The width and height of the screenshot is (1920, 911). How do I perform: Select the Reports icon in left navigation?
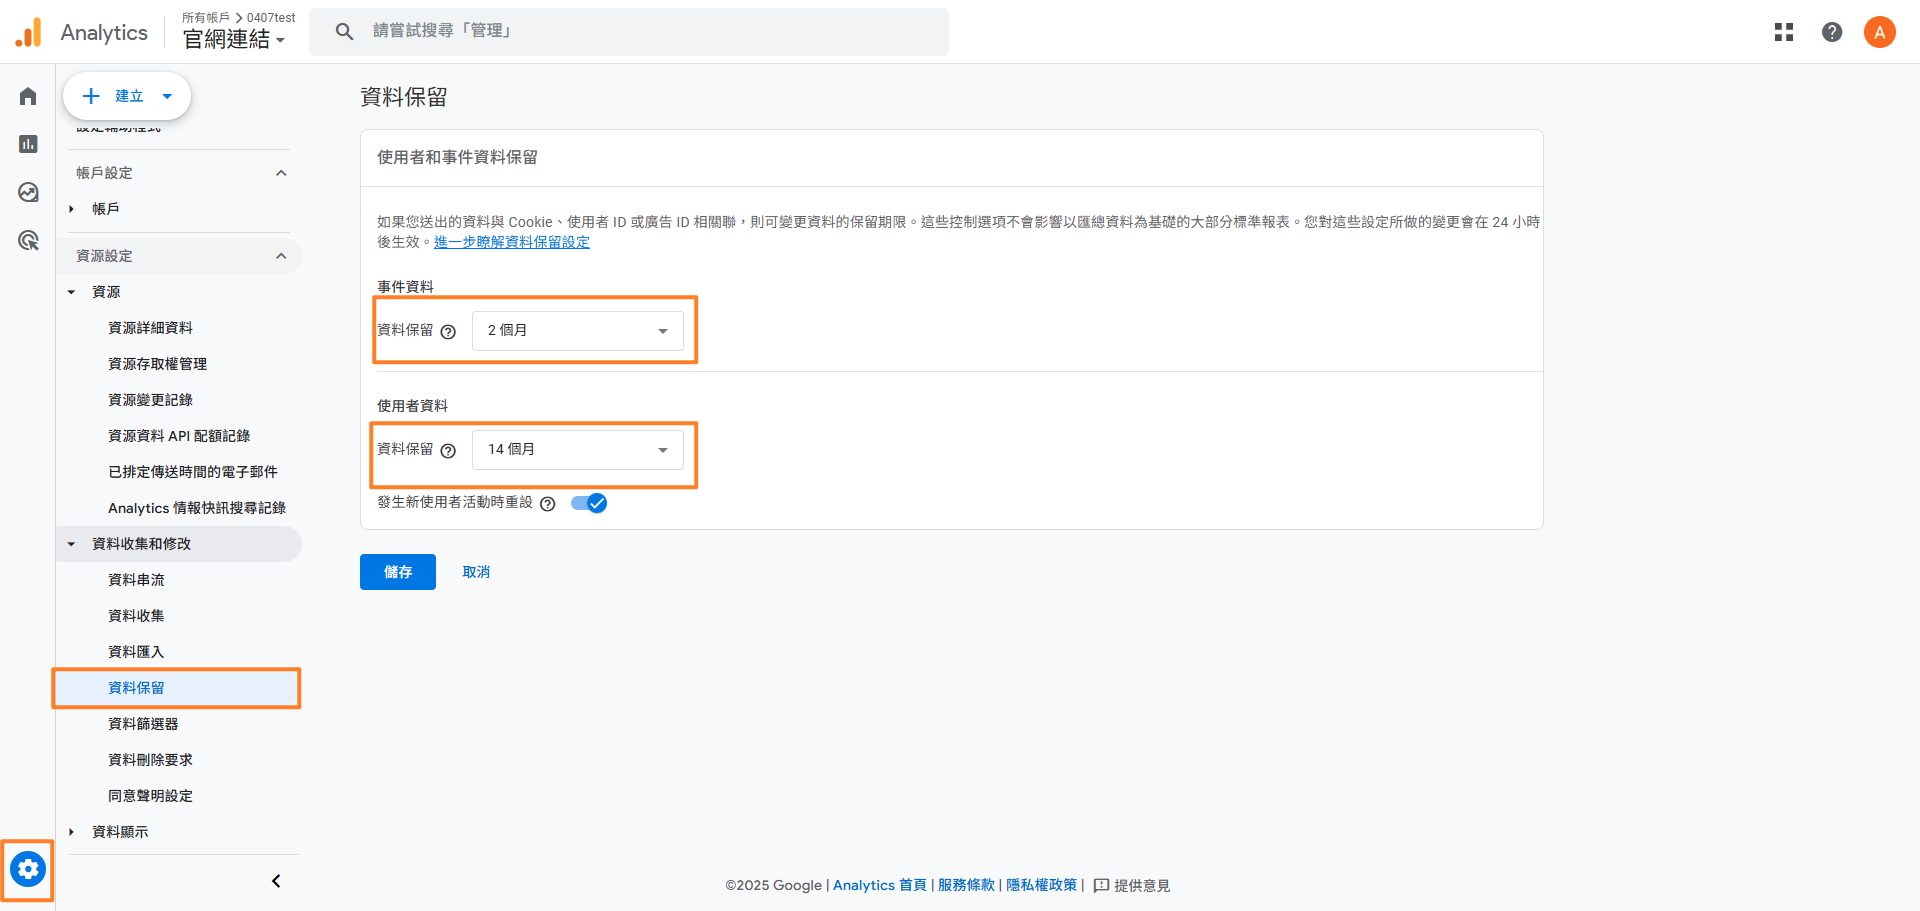(x=27, y=143)
